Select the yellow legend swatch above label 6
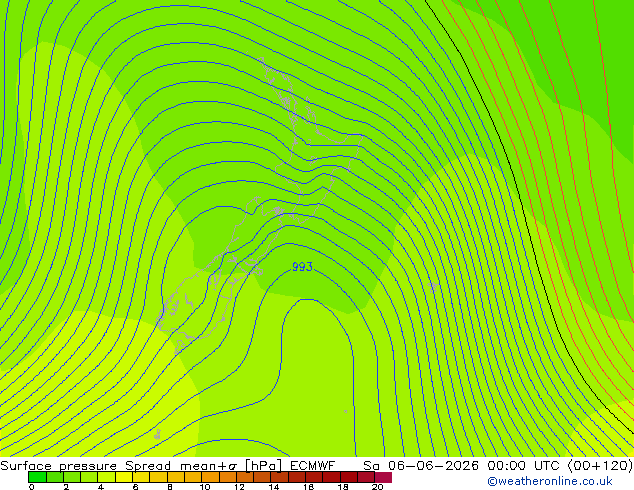The image size is (634, 490). [141, 477]
